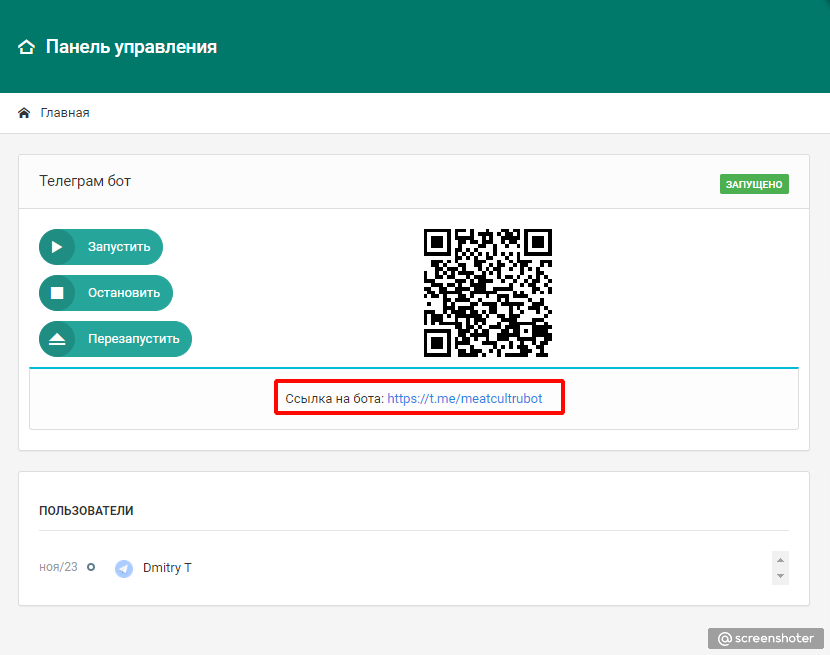This screenshot has width=830, height=655.
Task: Go to Главная breadcrumb link
Action: pos(65,113)
